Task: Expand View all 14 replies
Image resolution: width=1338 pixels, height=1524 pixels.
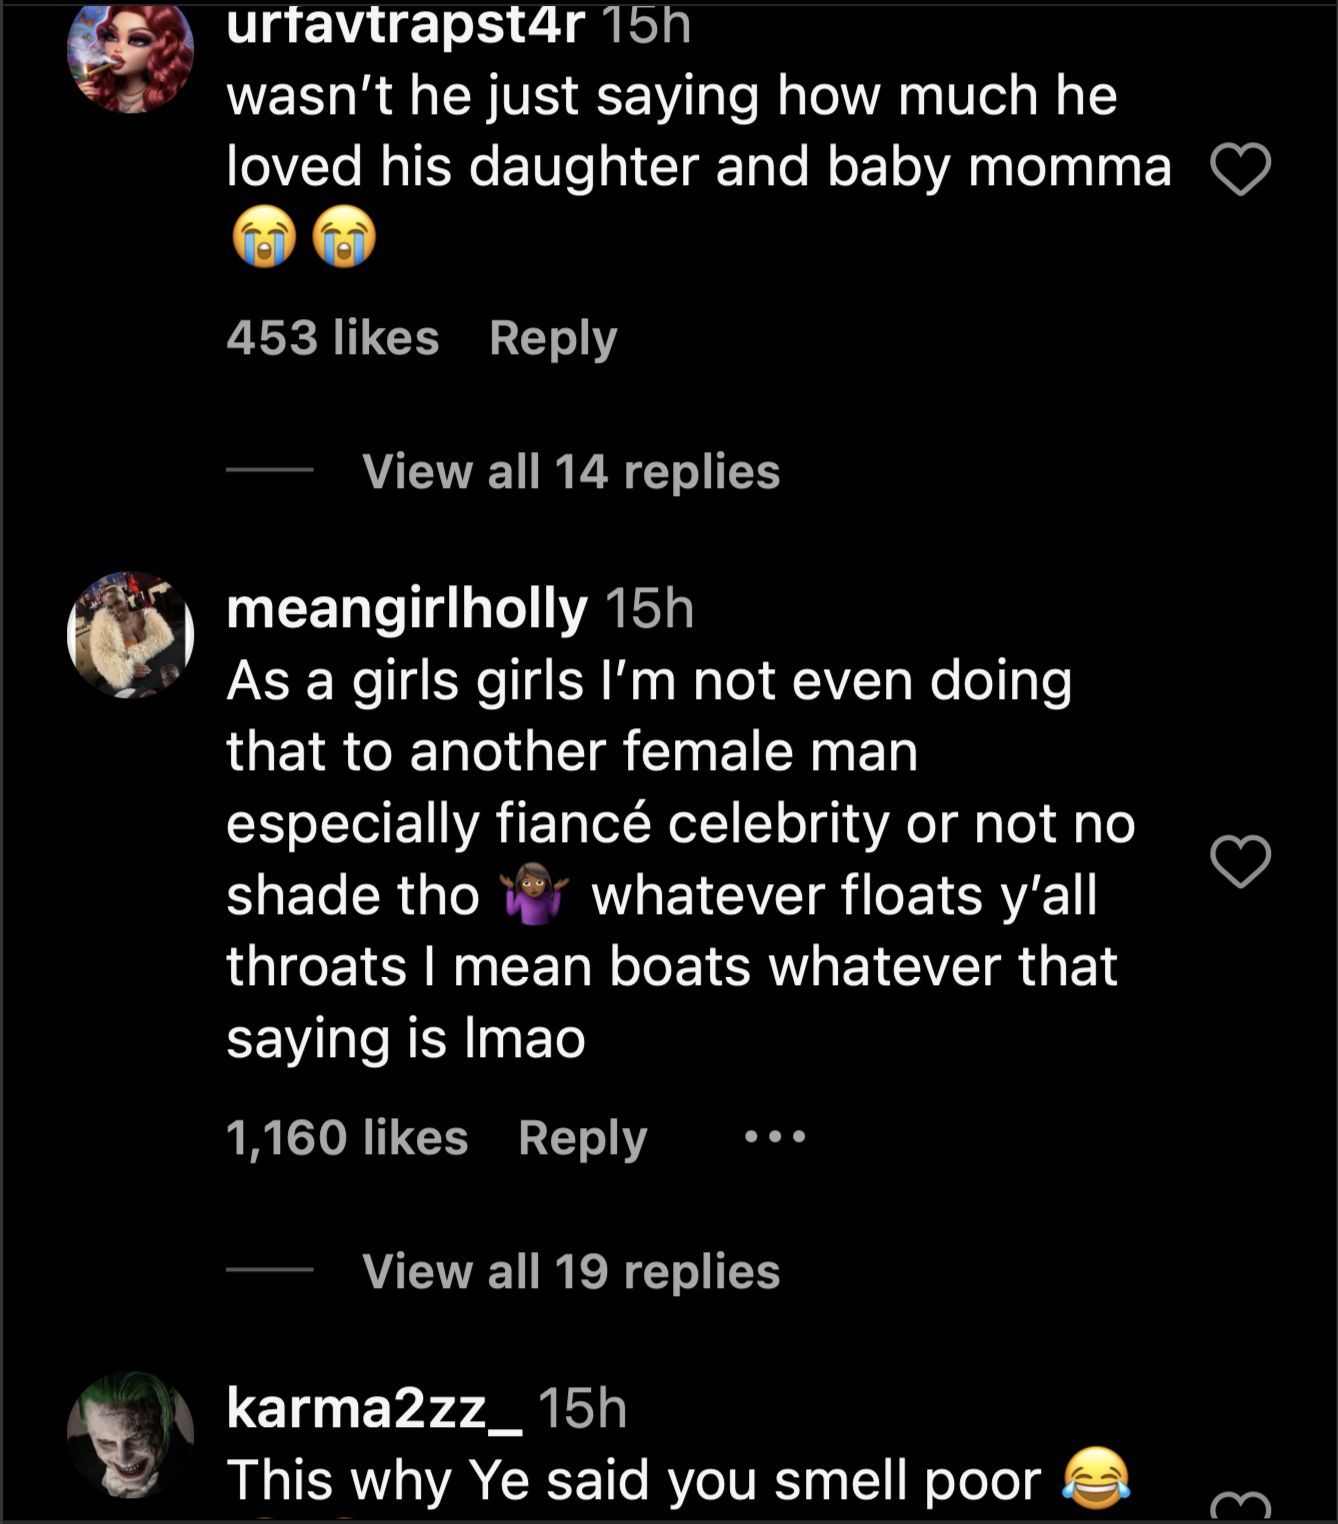Action: pos(570,471)
